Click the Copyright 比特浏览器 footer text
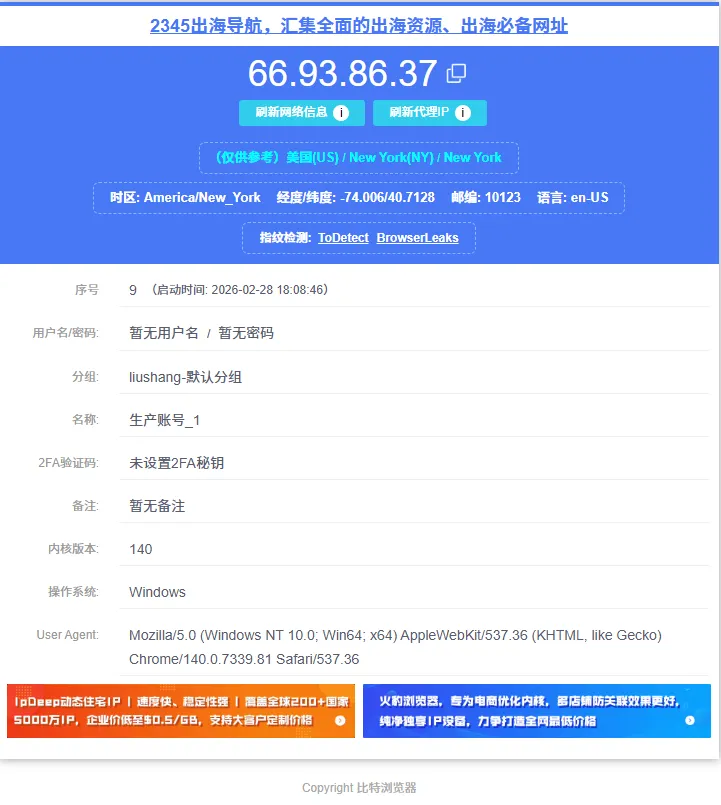This screenshot has width=721, height=805. click(359, 788)
